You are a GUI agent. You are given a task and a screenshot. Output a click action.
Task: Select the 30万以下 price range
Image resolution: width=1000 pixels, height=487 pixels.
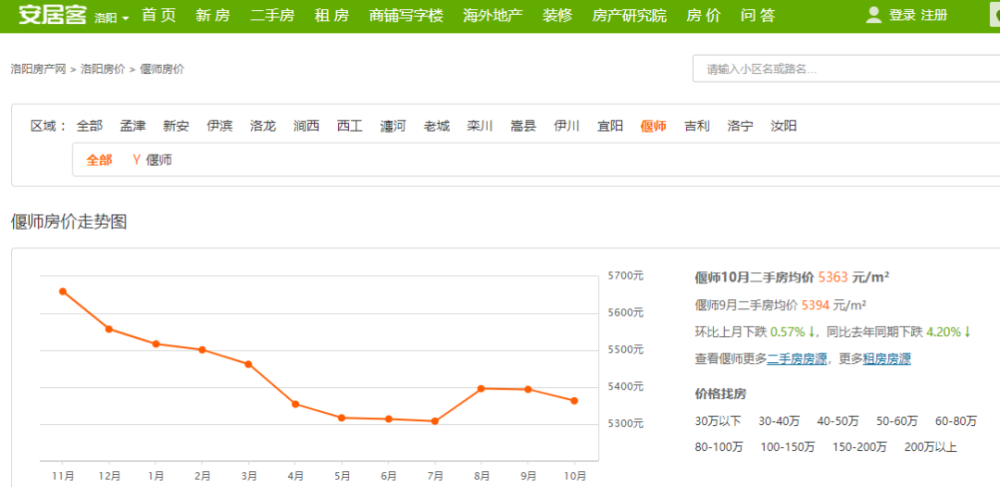(x=718, y=421)
